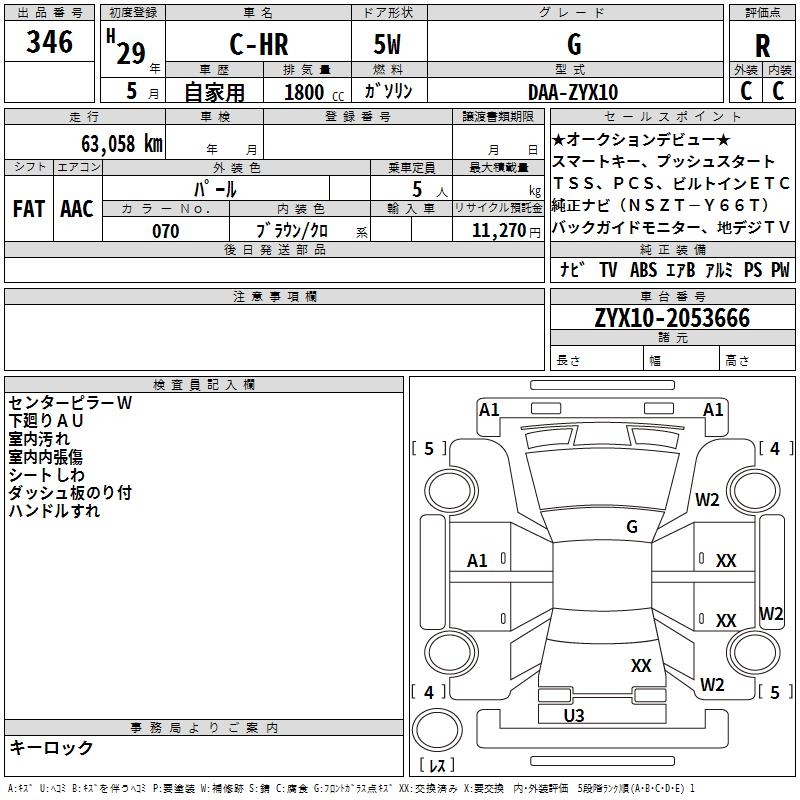Click the mileage value 63,058 km
The width and height of the screenshot is (800, 800).
(x=122, y=144)
